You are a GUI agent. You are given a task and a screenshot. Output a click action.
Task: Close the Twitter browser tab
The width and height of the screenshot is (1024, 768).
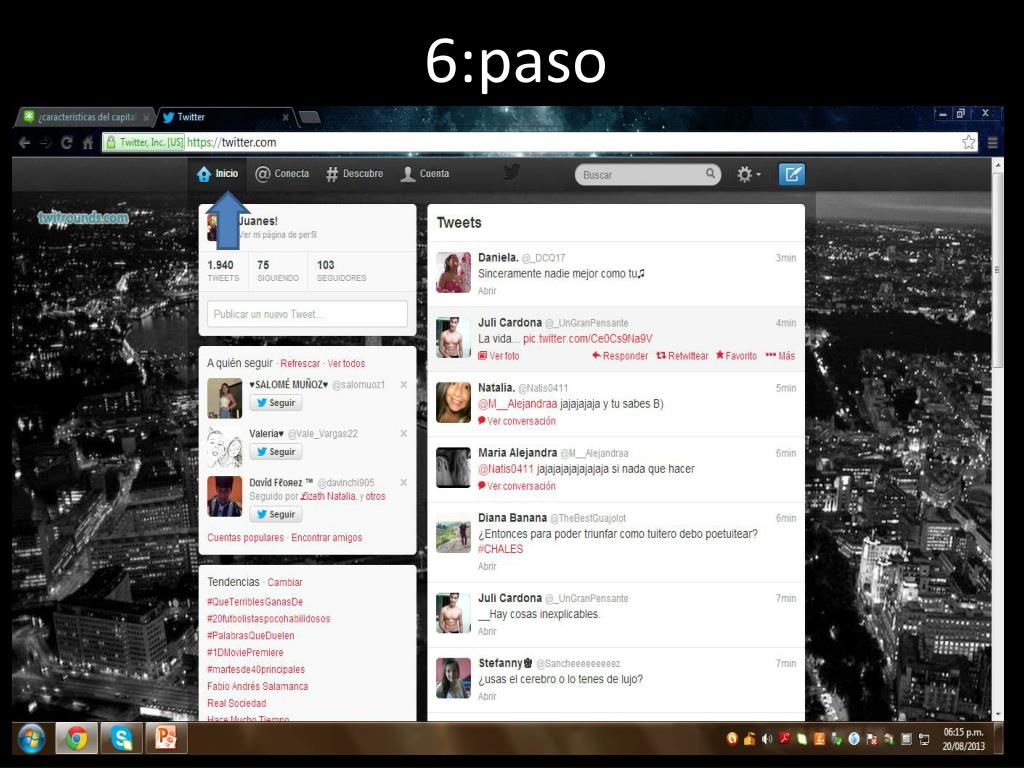tap(285, 118)
